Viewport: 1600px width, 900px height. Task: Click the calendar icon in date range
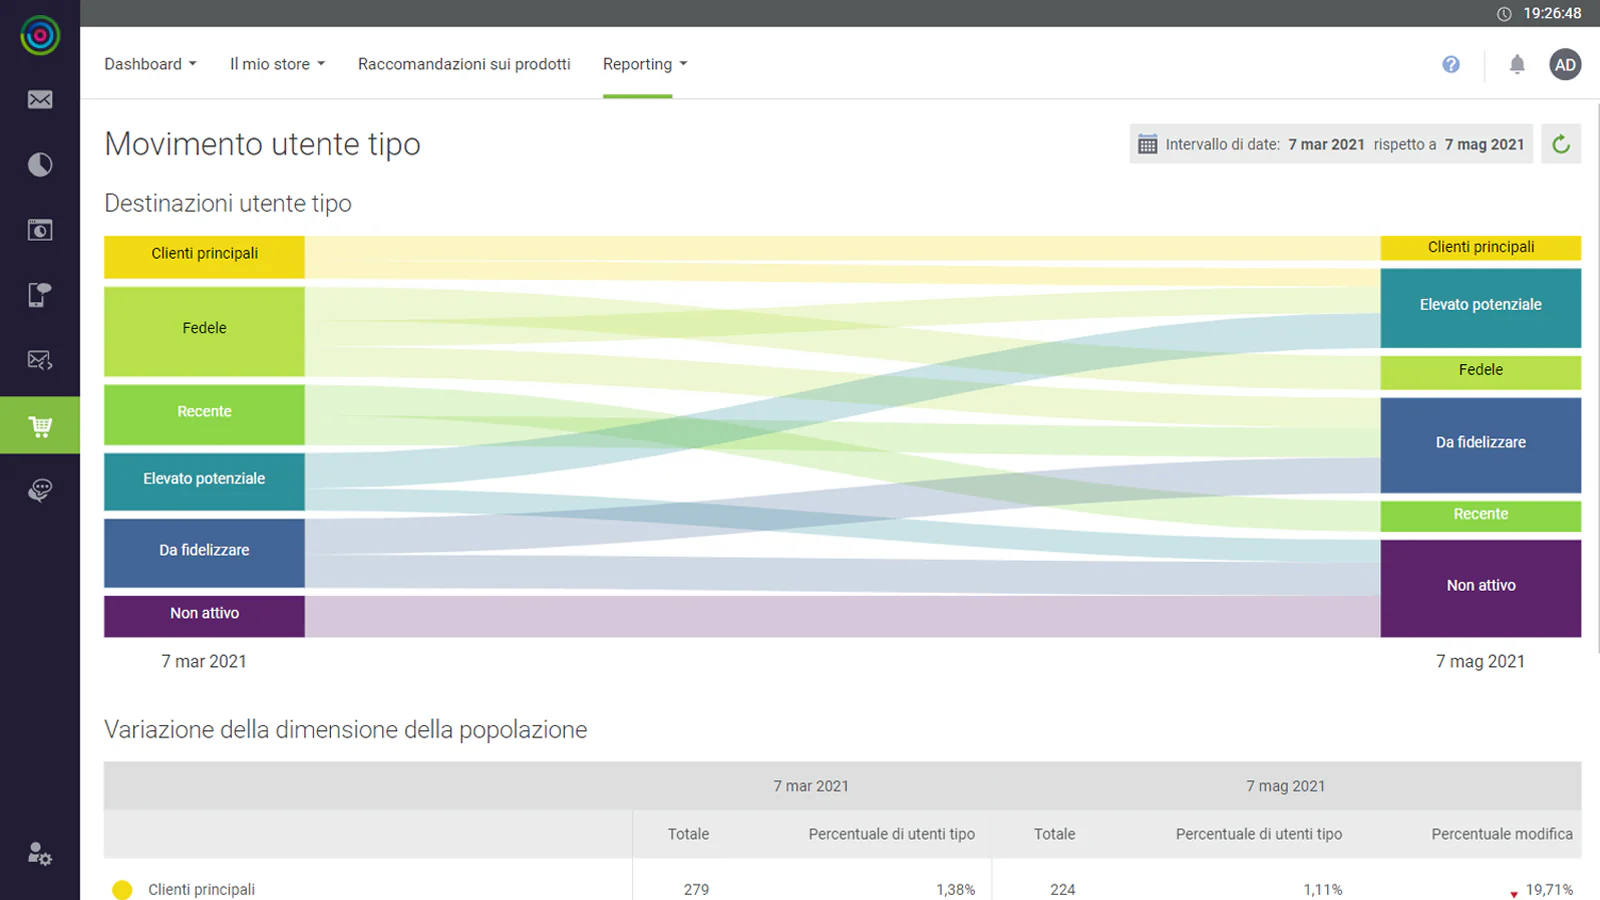click(x=1148, y=144)
